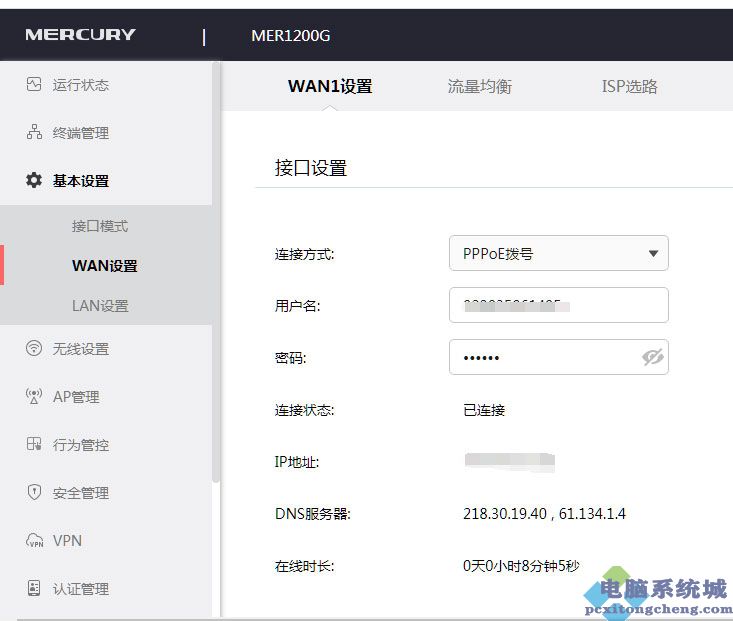The image size is (733, 621).
Task: Click the 连接方式 label
Action: click(304, 254)
